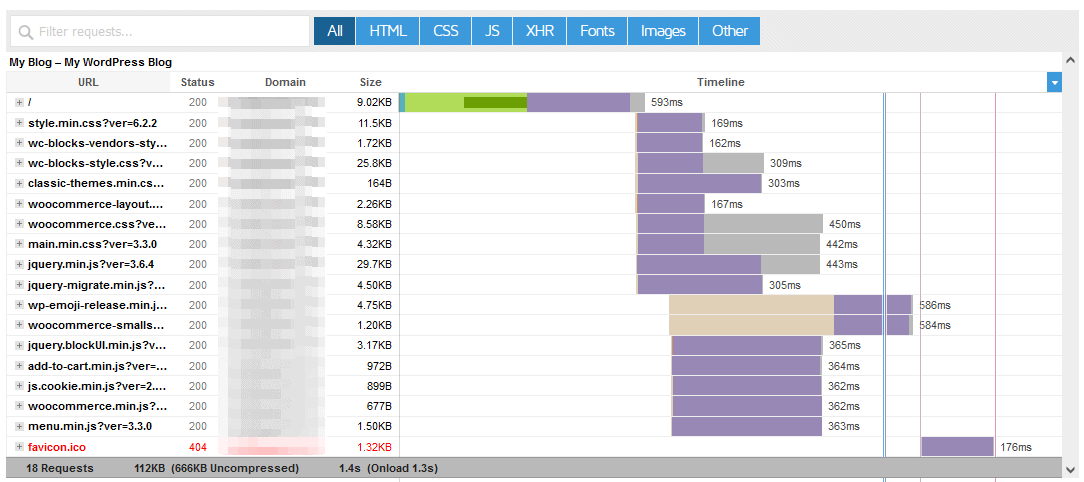Click the "18 Requests" summary text
1084x482 pixels.
tap(59, 468)
